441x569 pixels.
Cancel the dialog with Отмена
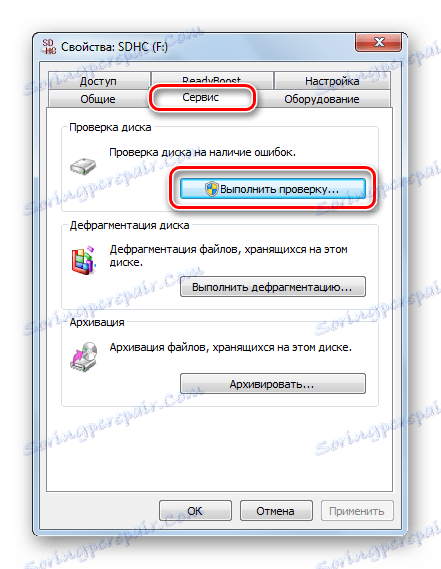tap(276, 511)
